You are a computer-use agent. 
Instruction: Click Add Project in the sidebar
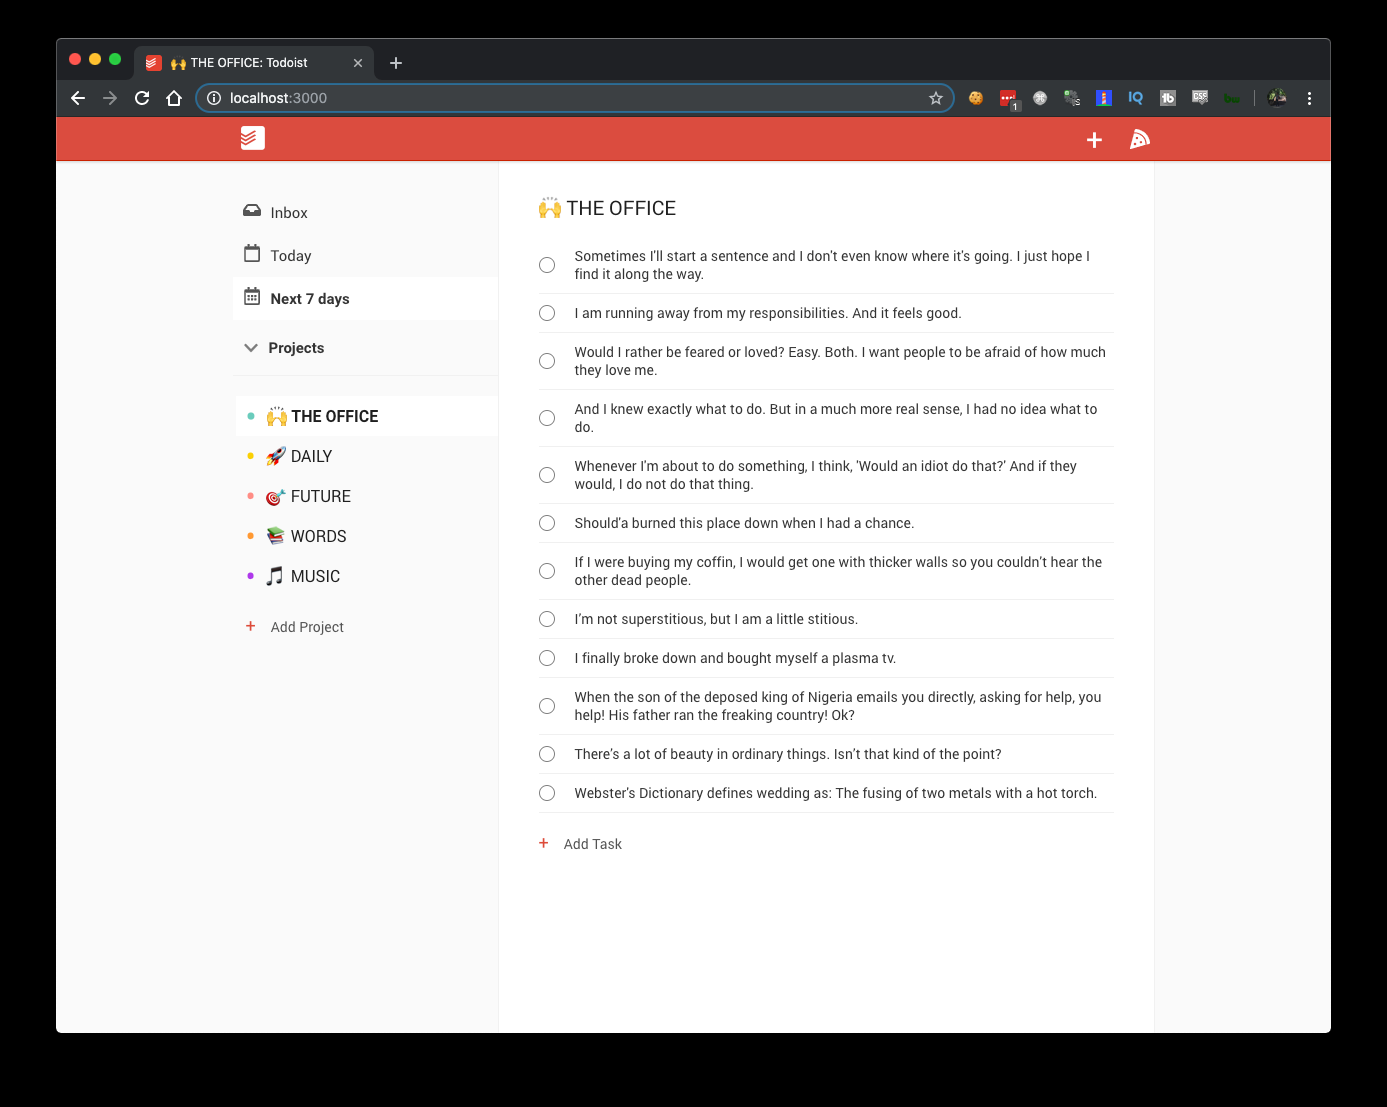point(306,626)
